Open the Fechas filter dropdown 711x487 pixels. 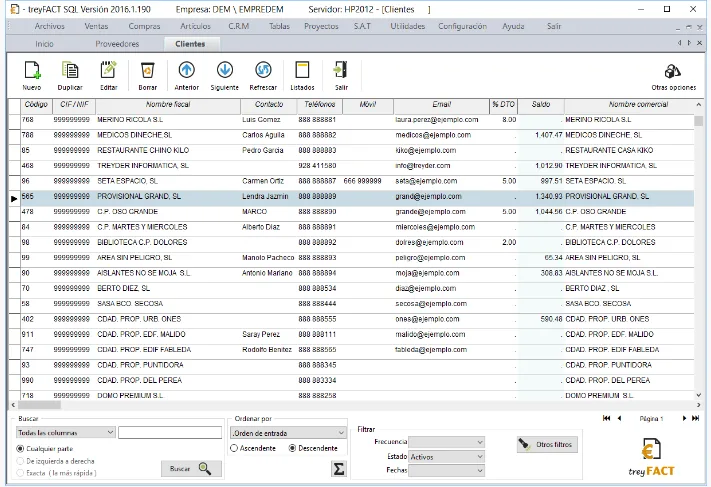[x=447, y=471]
